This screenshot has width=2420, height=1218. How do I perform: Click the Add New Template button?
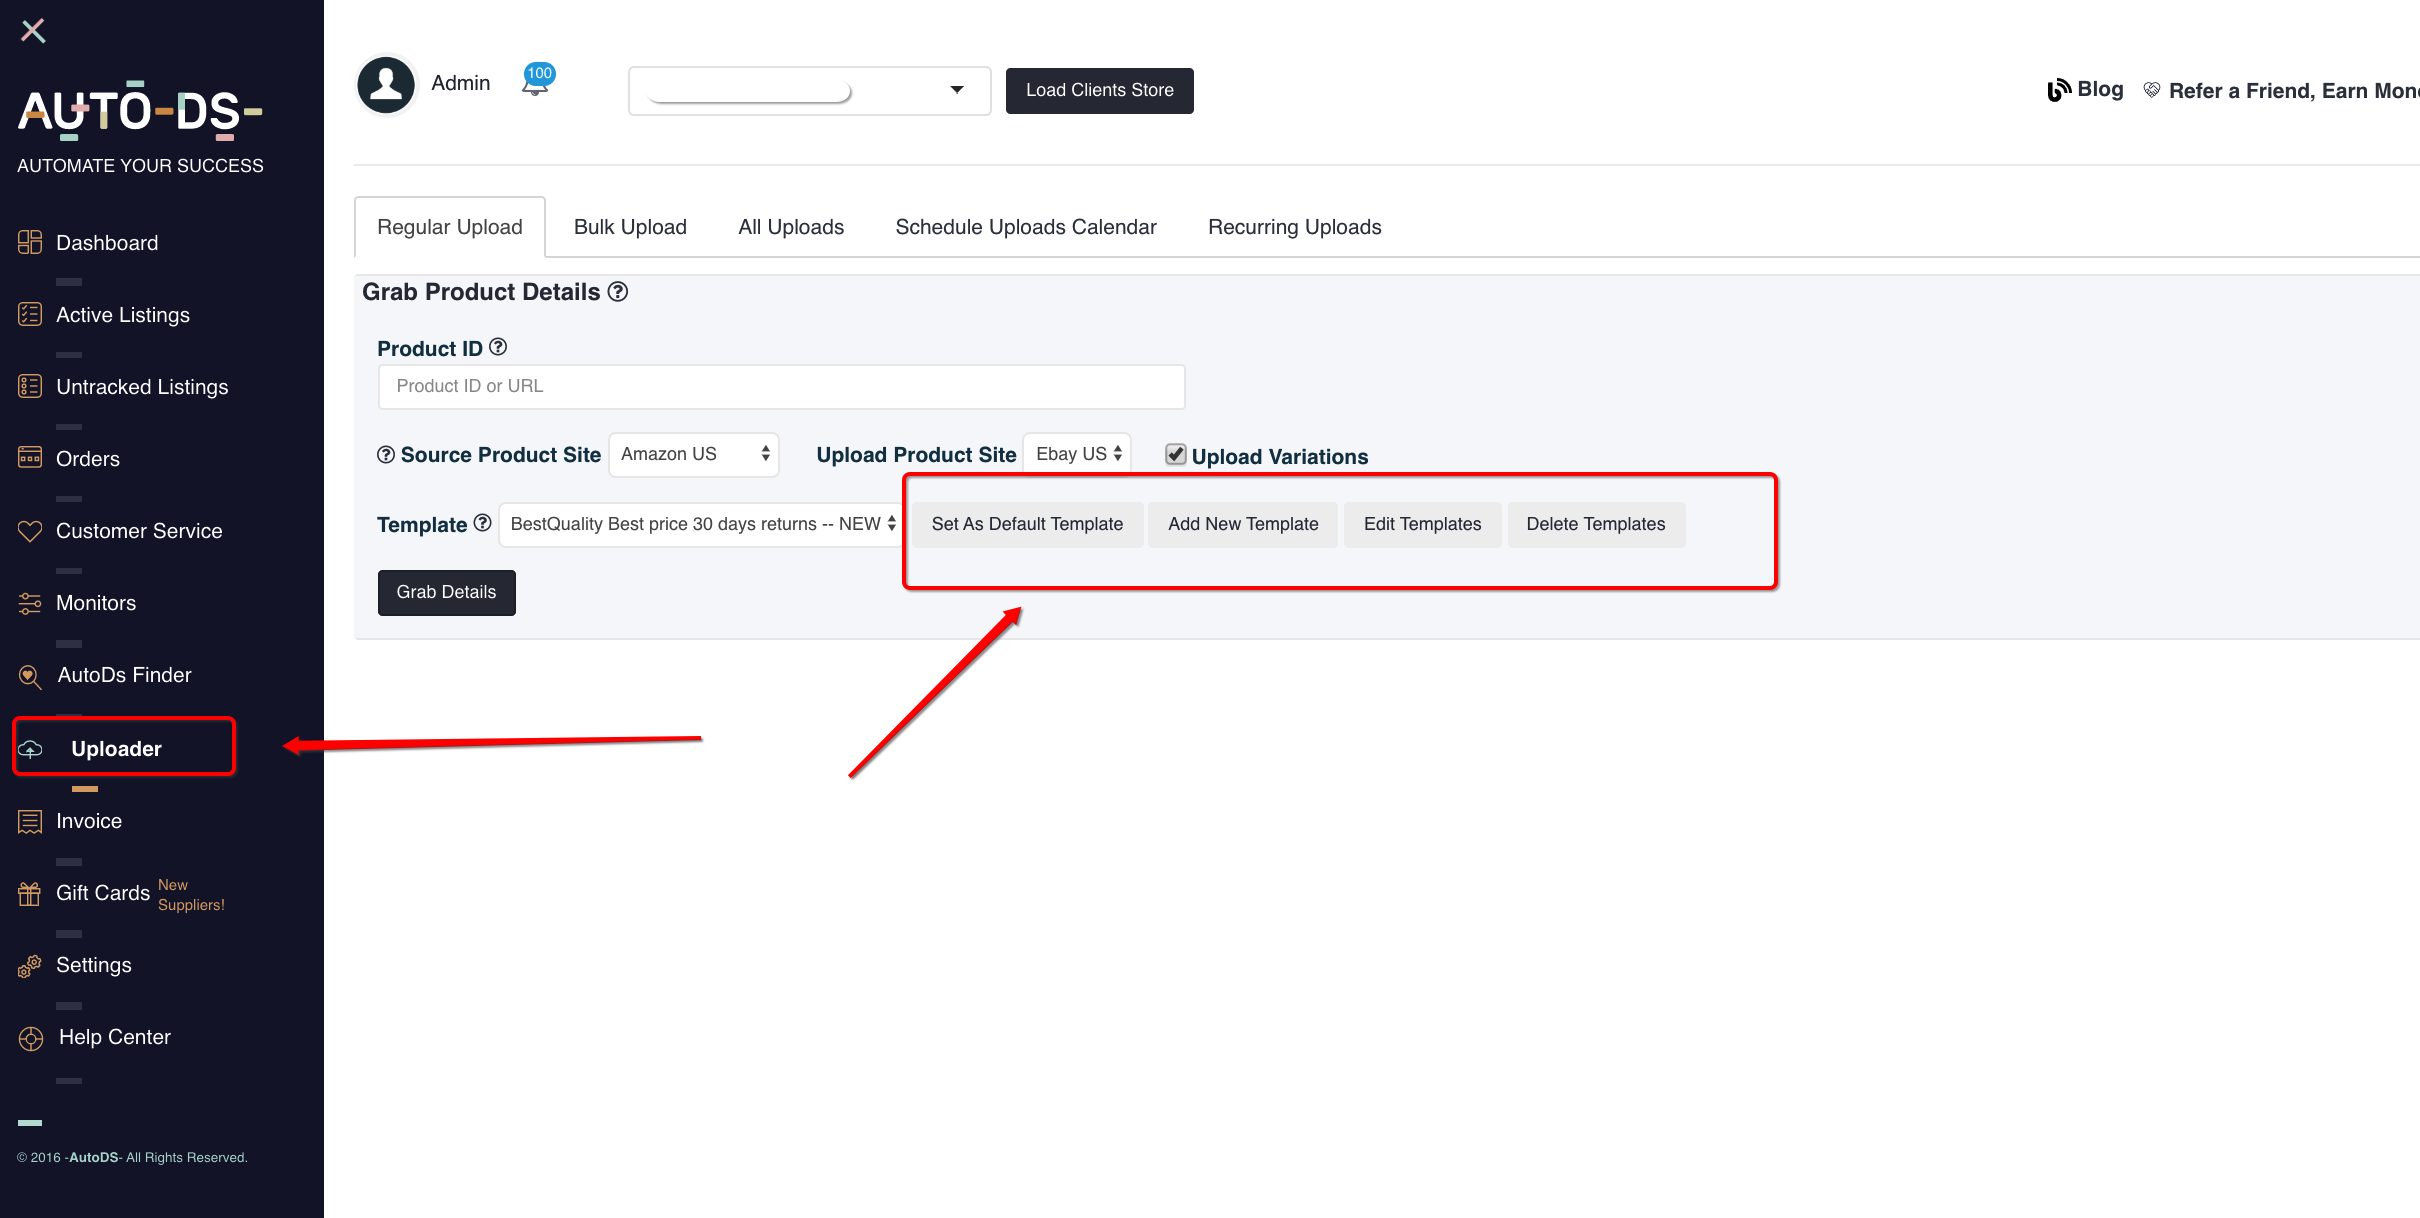[1243, 524]
